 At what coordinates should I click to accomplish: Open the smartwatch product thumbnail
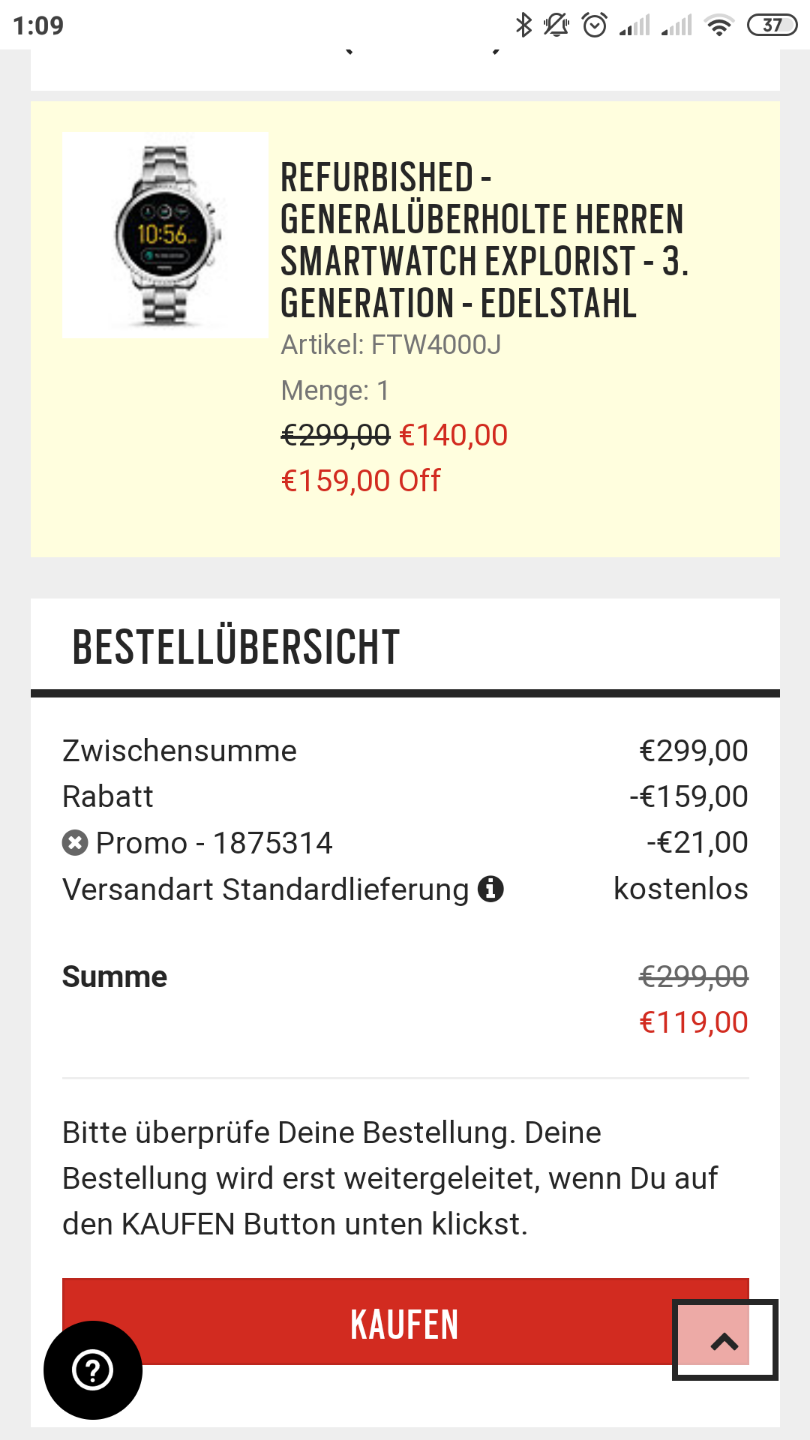point(165,235)
